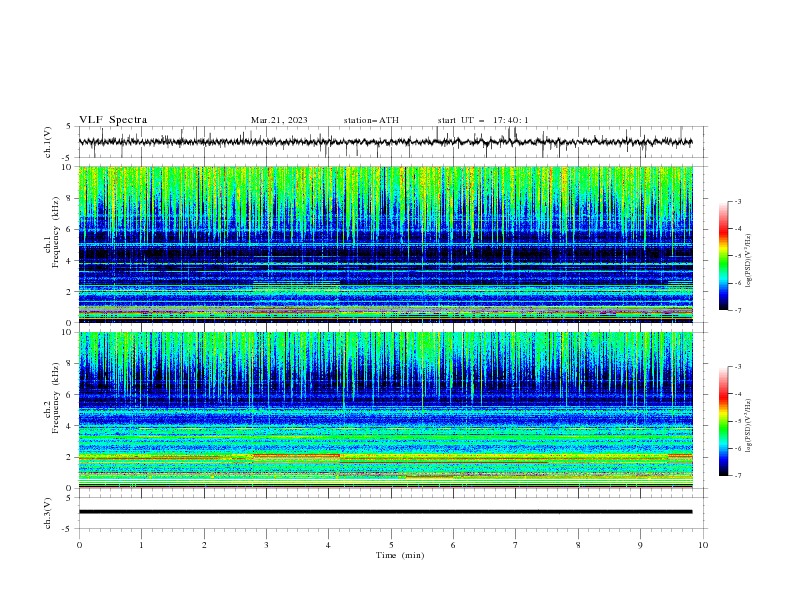Click the 'VLF Spectra' title text
The width and height of the screenshot is (792, 612).
point(113,120)
